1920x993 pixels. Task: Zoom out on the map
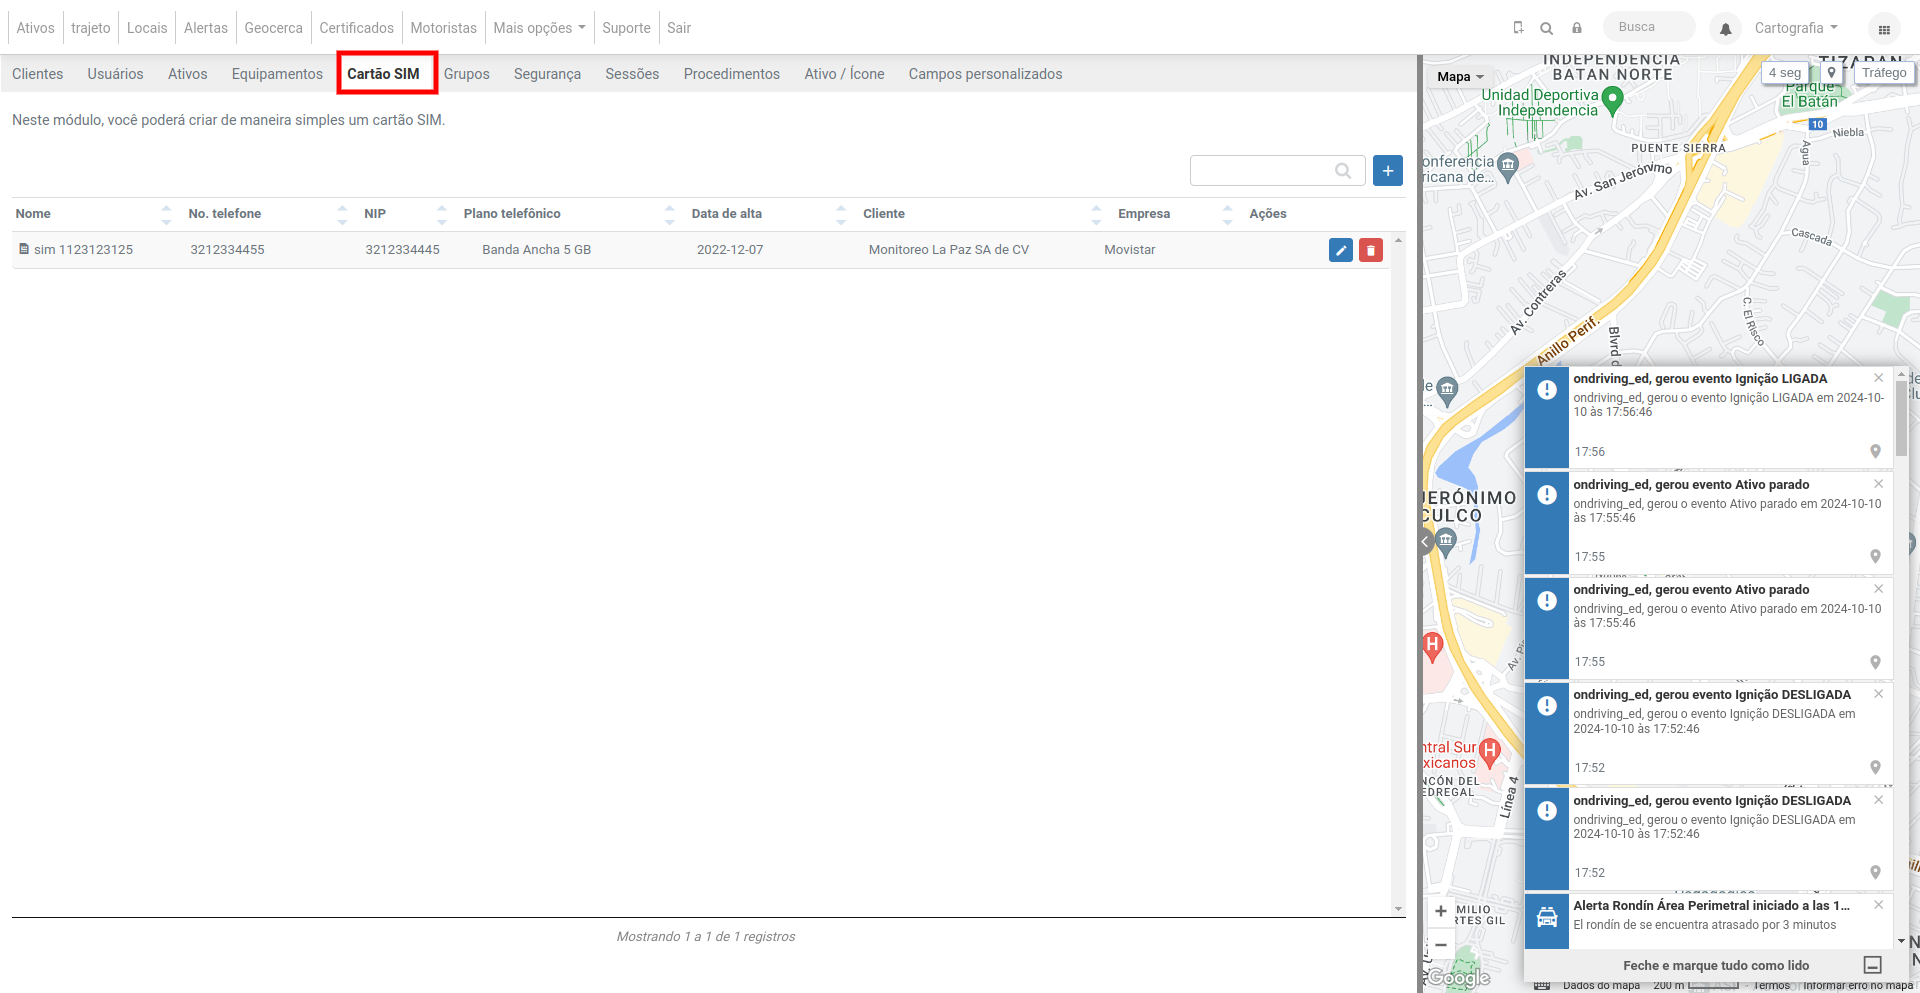1440,944
